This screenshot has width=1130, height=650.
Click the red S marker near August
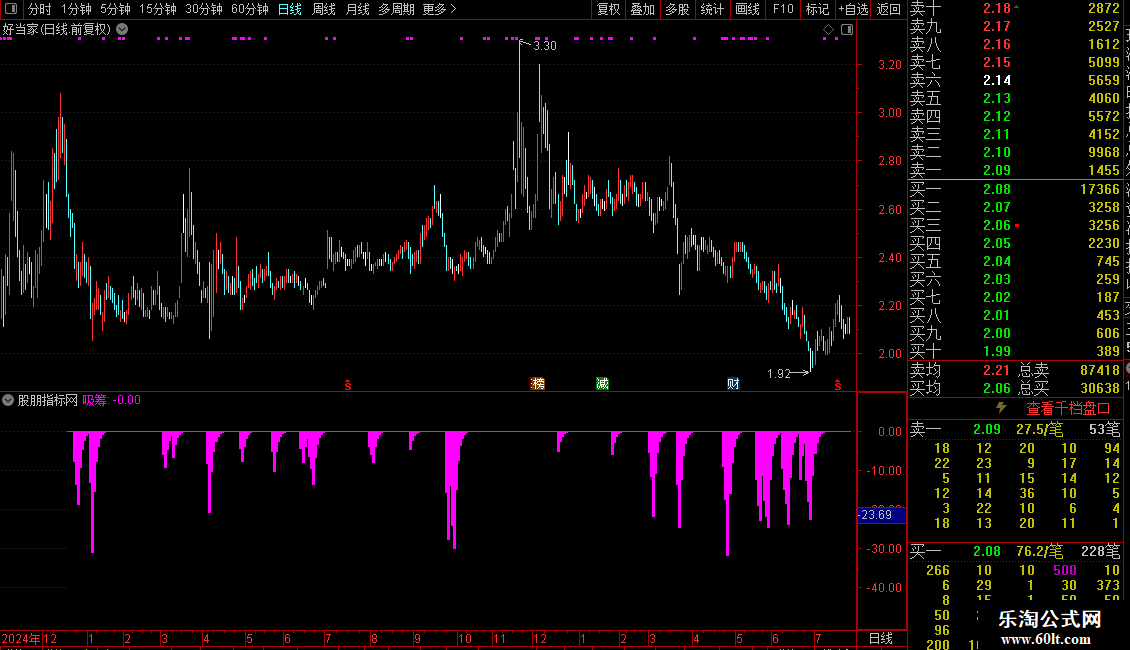point(347,385)
